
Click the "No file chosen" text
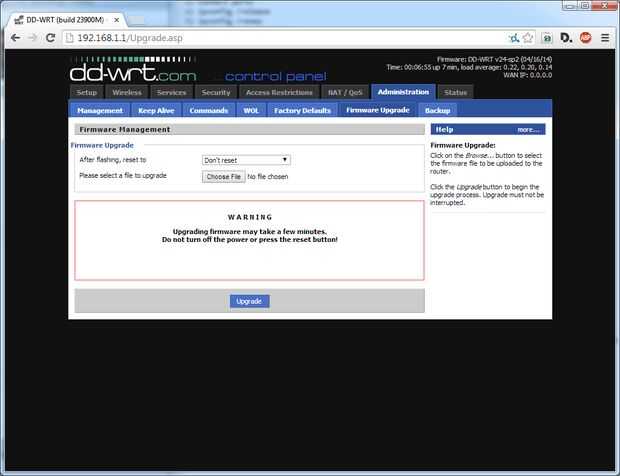click(x=268, y=177)
